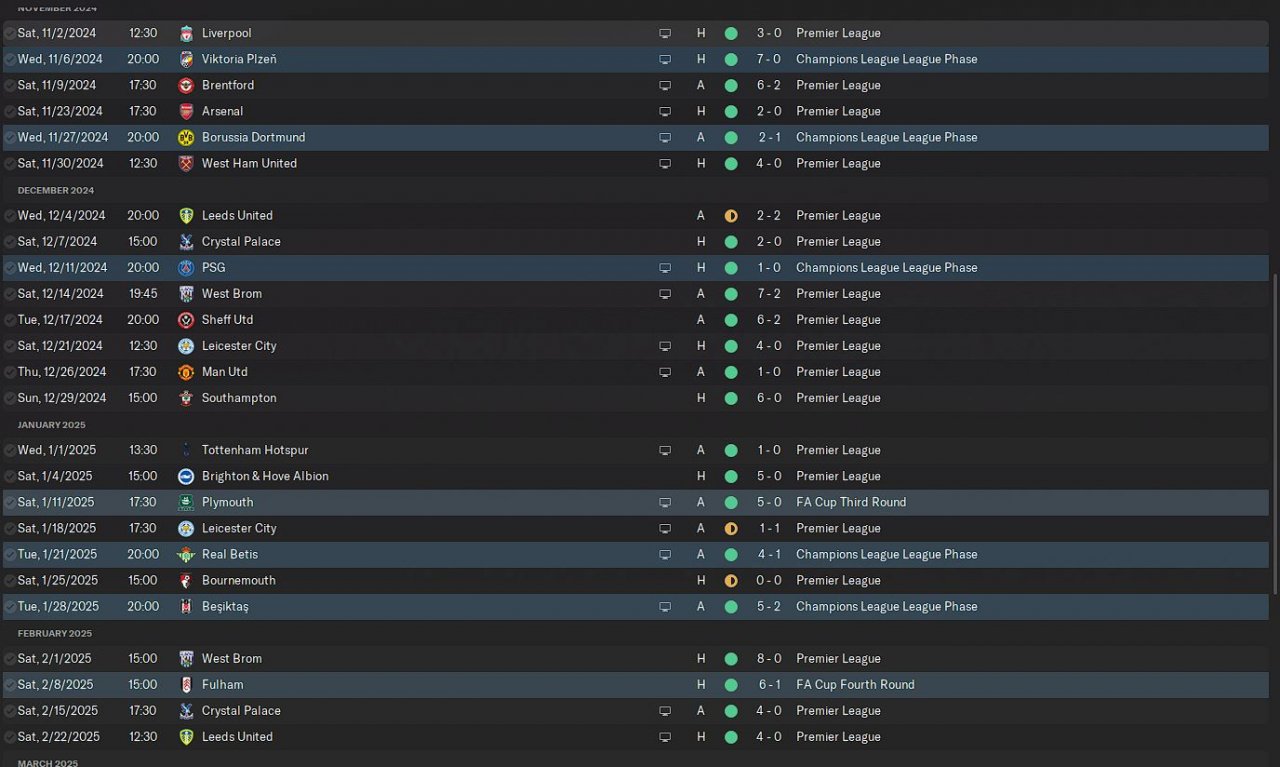Toggle the checkmark beside Wed, 12/11/2024 fixture
Screen dimensions: 1280x767
pos(9,267)
